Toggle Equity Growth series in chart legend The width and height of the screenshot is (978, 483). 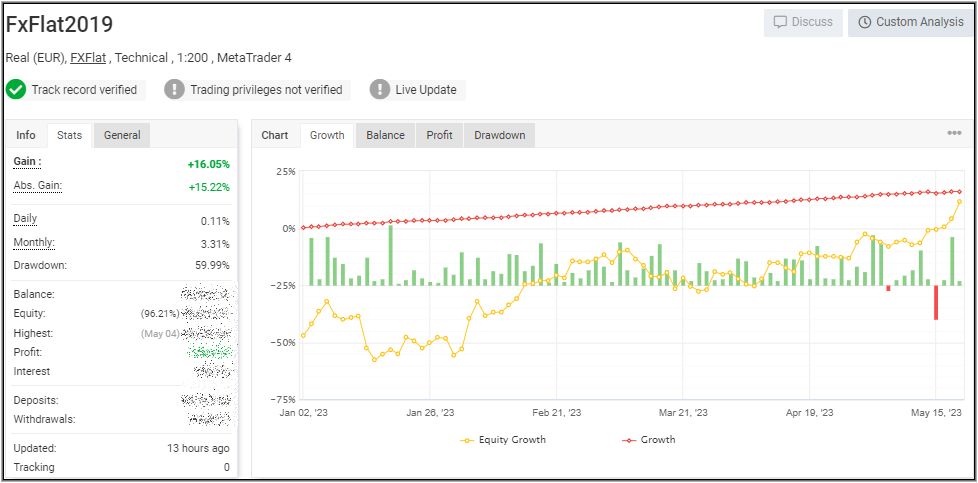504,439
